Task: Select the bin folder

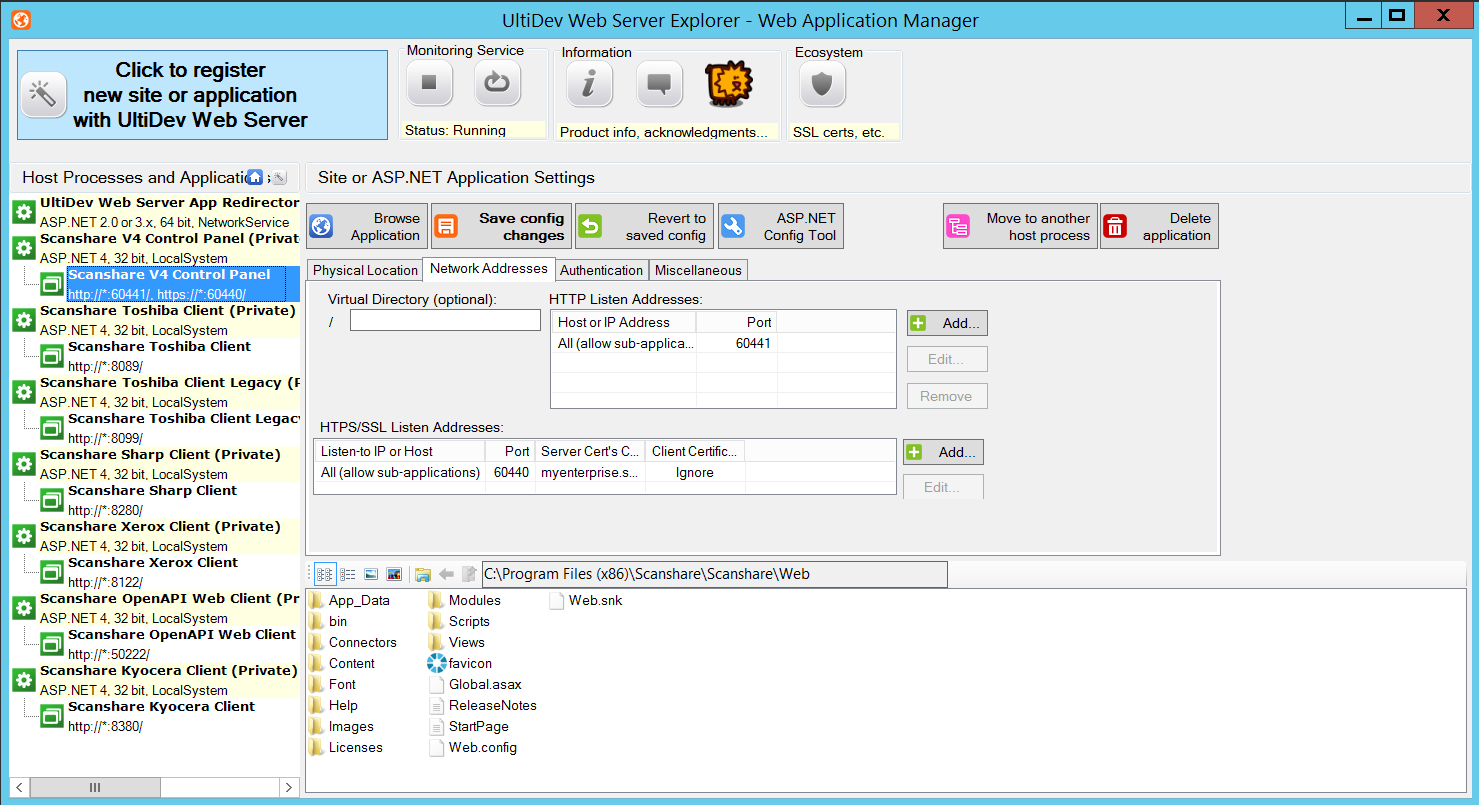Action: (x=328, y=621)
